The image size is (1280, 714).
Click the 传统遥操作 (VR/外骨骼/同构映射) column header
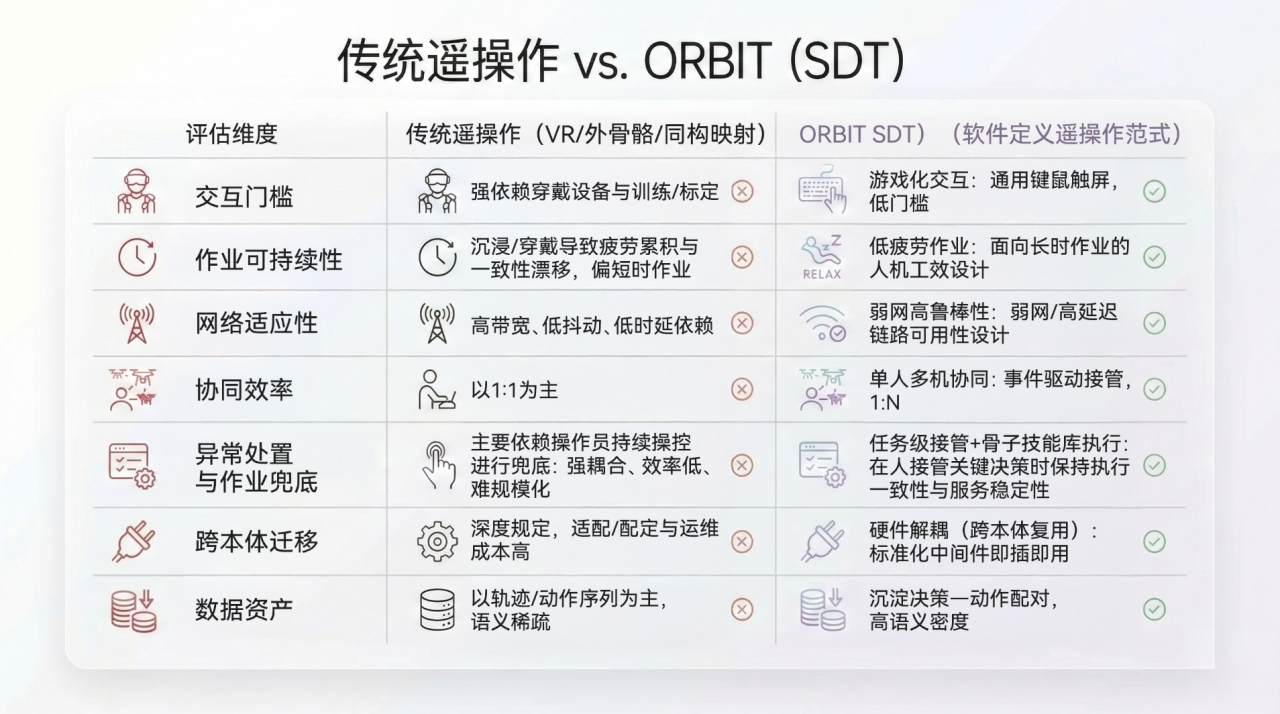[586, 134]
